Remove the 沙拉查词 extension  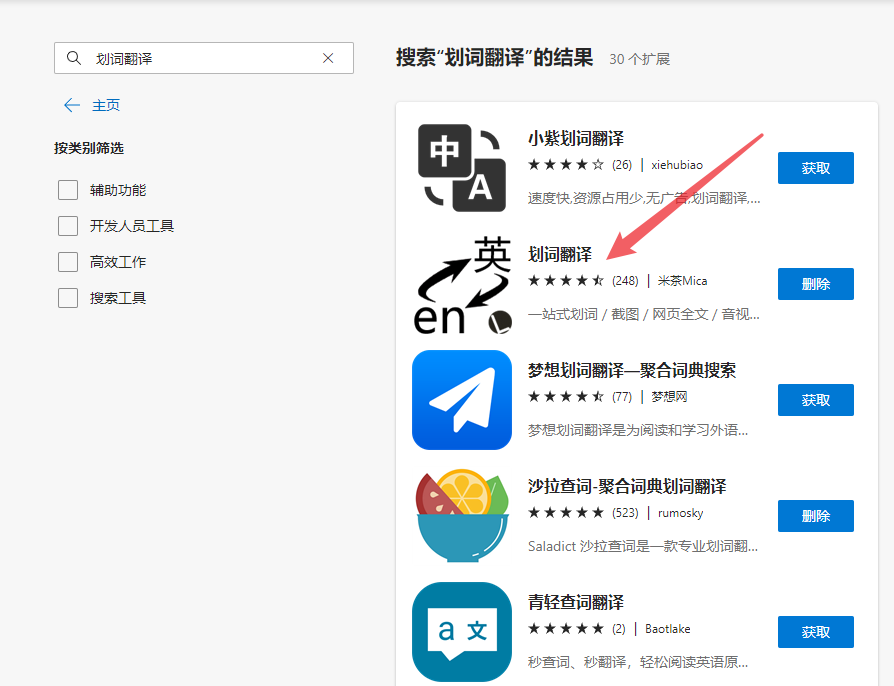click(x=816, y=516)
